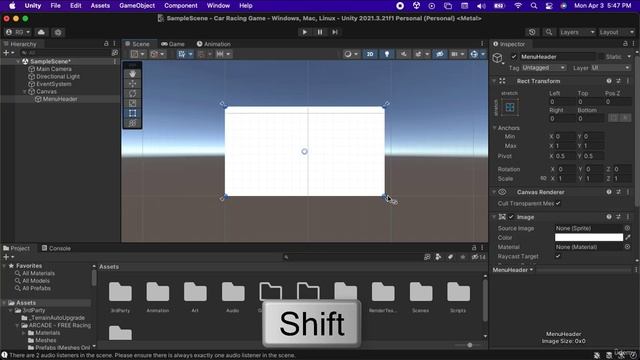Screen dimensions: 640x360
Task: Collapse the Anchors foldout
Action: (x=494, y=128)
